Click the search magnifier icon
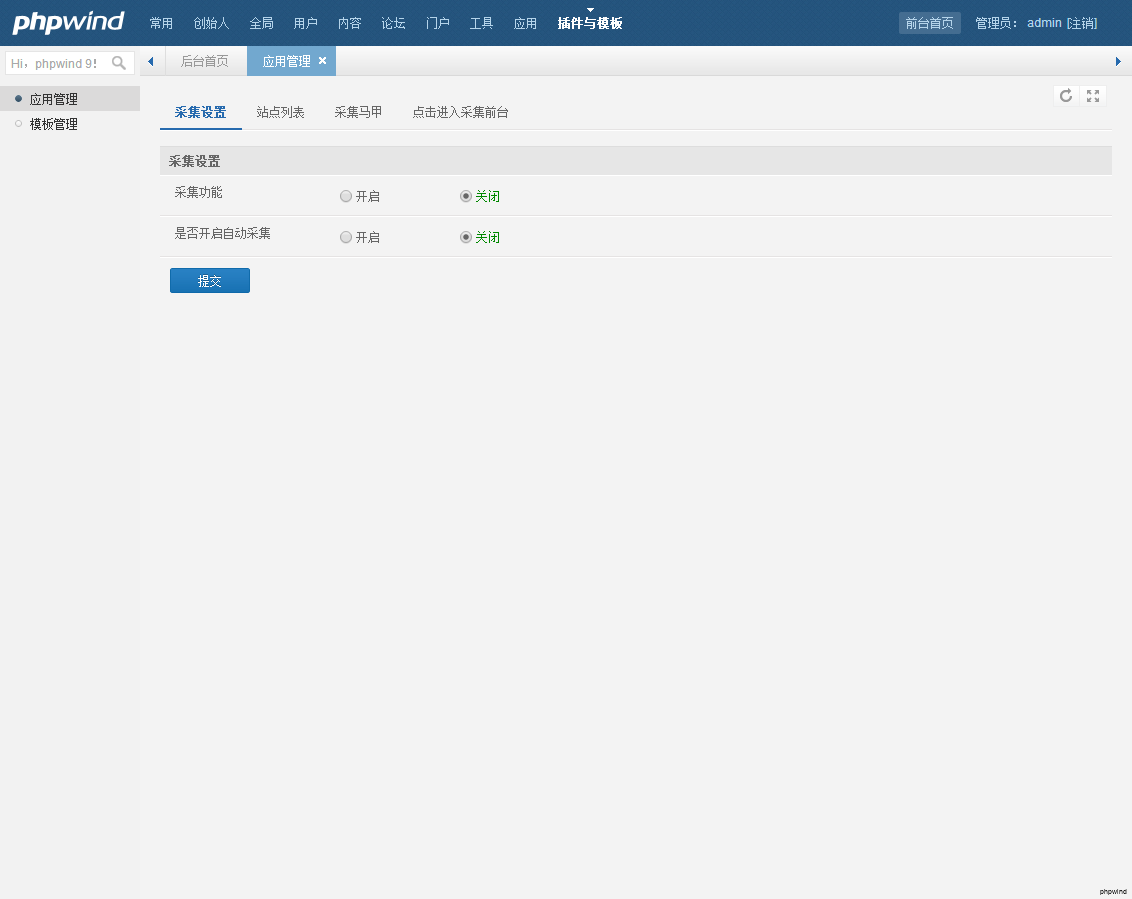Screen dimensions: 1132x899 click(x=119, y=63)
